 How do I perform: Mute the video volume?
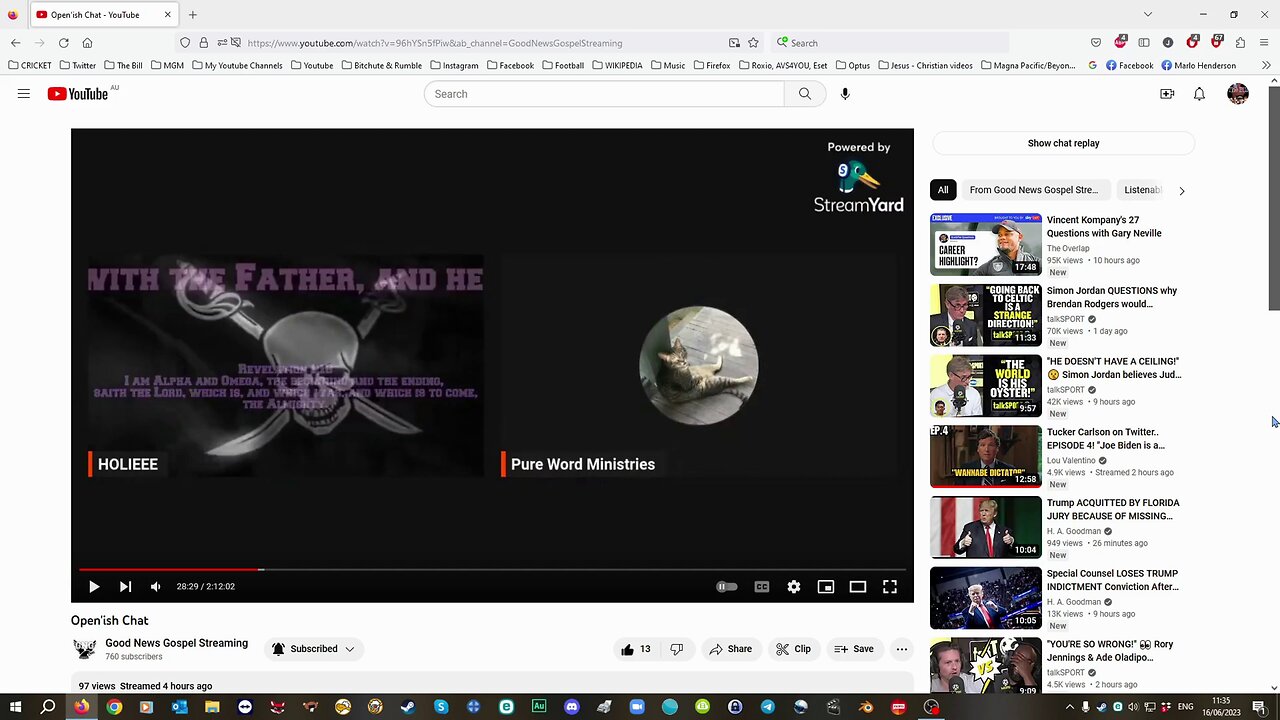[x=155, y=587]
